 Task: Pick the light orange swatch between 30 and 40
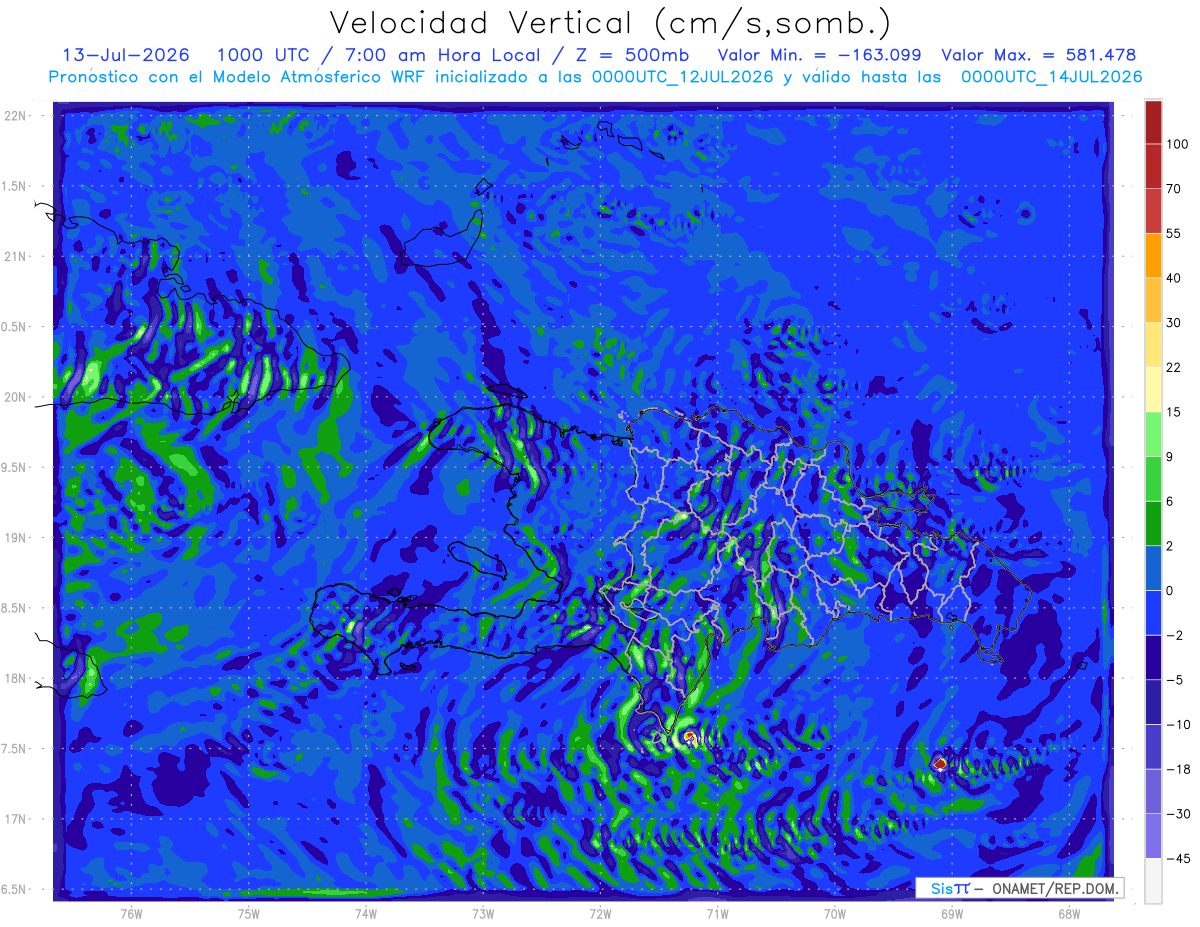point(1153,300)
